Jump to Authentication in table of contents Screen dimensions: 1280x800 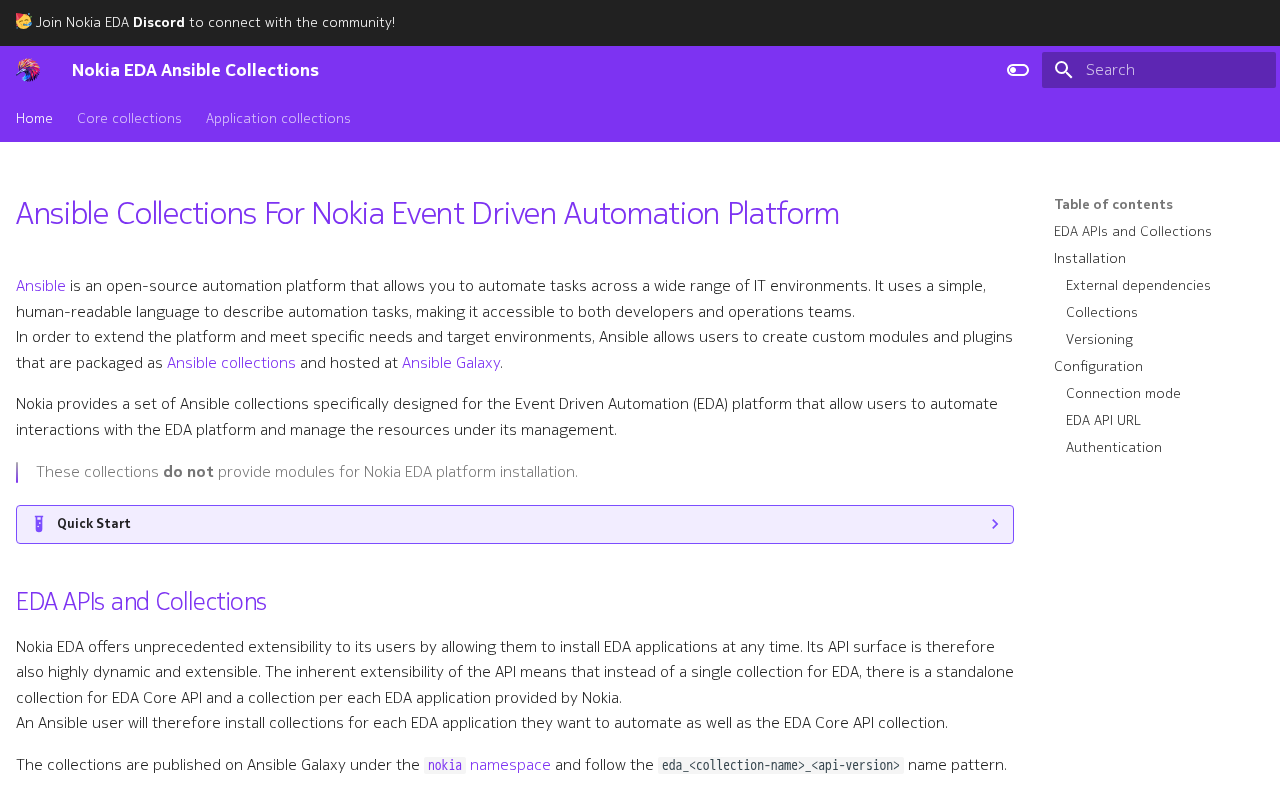(x=1113, y=447)
